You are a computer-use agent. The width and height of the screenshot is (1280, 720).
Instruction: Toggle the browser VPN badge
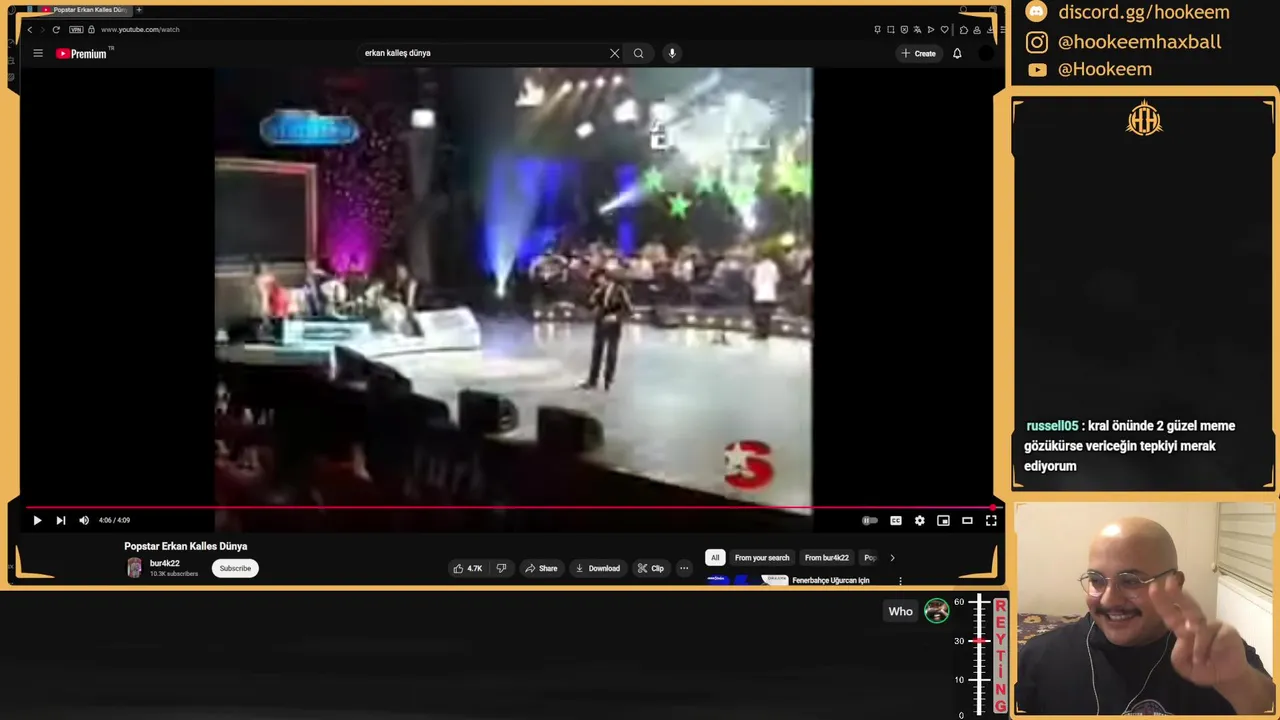76,29
